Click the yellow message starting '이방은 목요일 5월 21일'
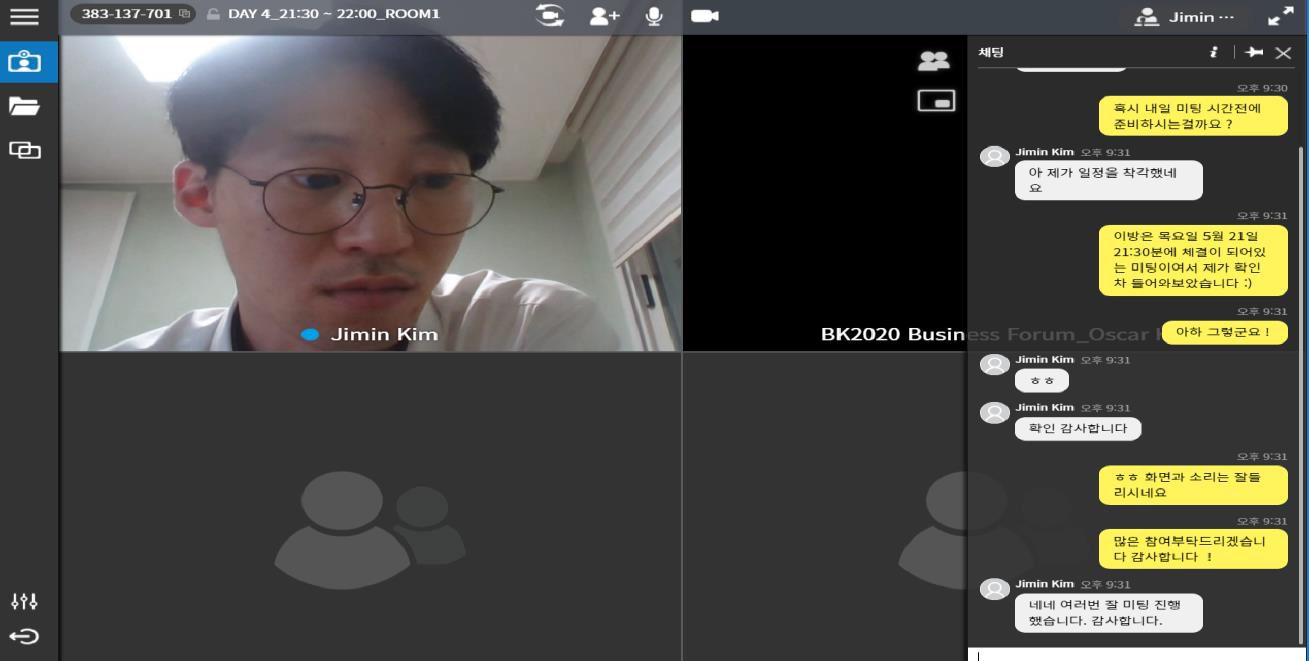1309x661 pixels. 1193,260
